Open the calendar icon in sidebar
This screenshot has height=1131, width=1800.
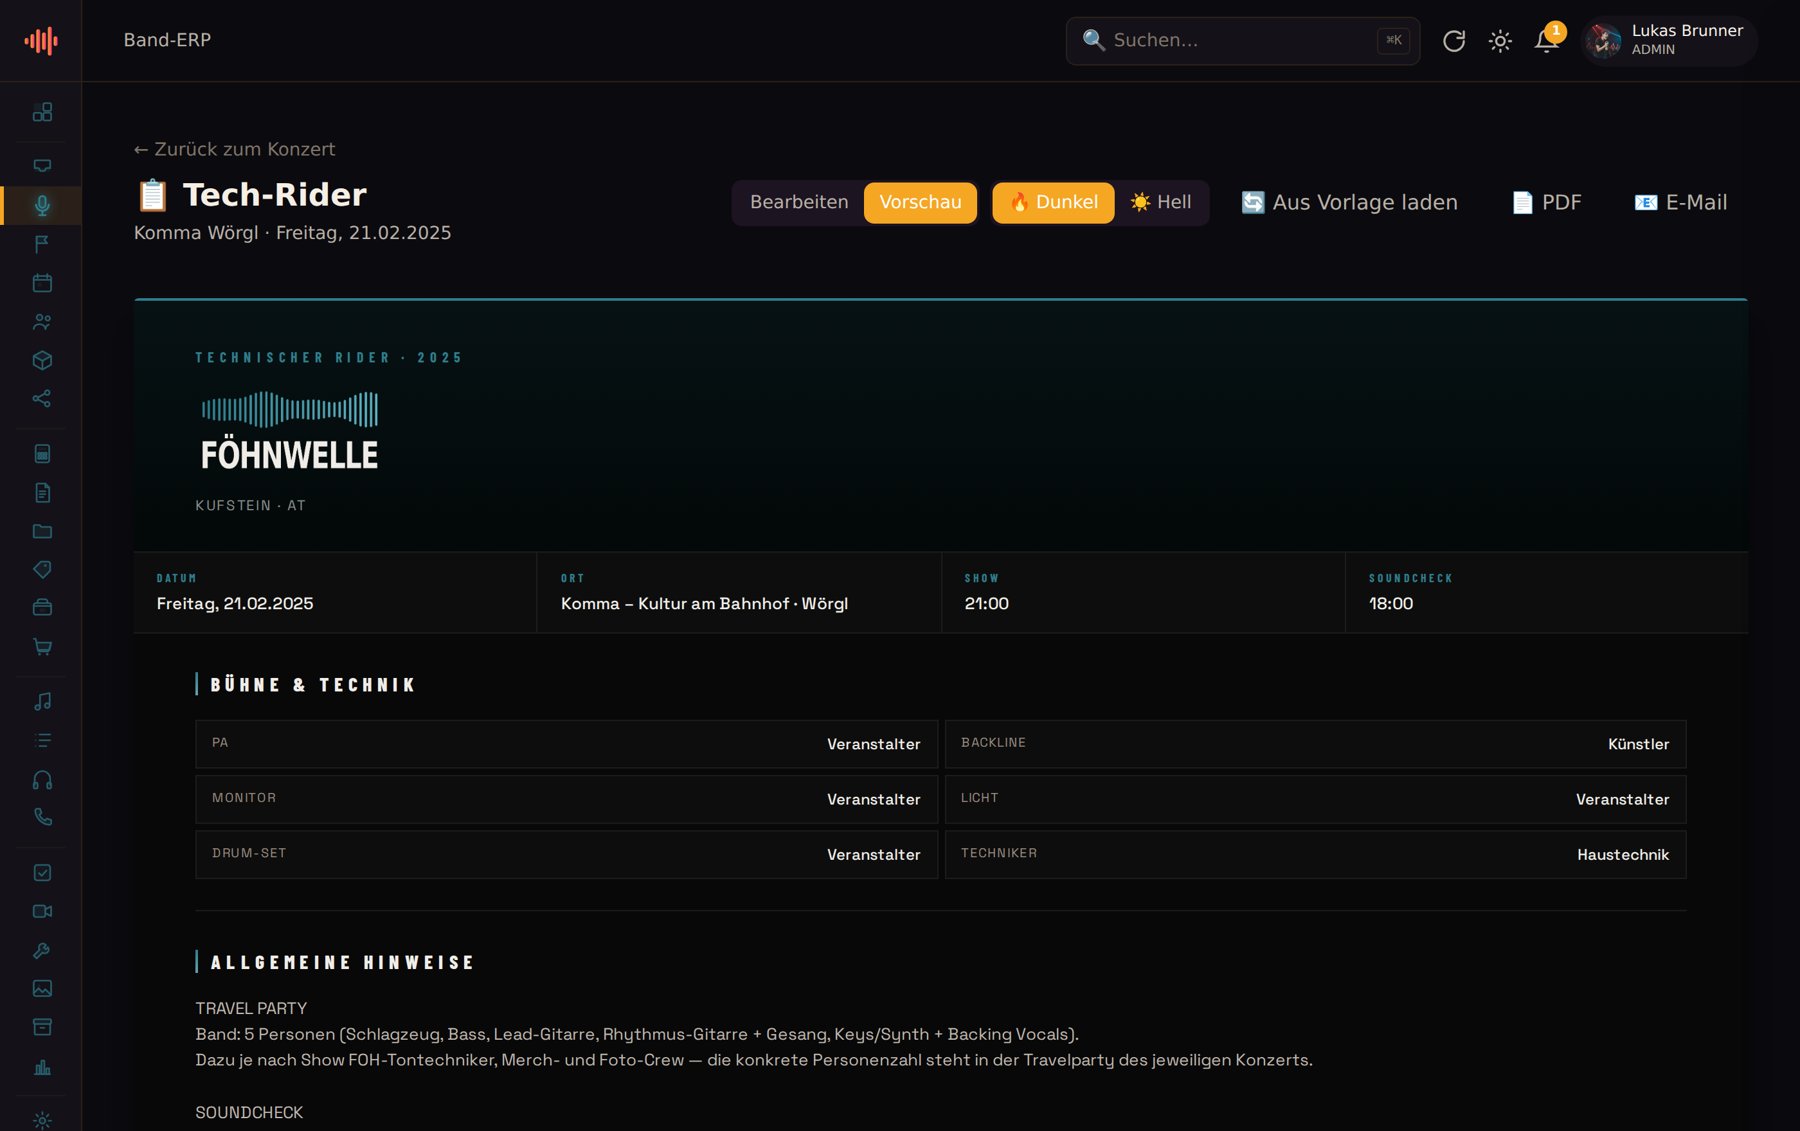point(42,283)
